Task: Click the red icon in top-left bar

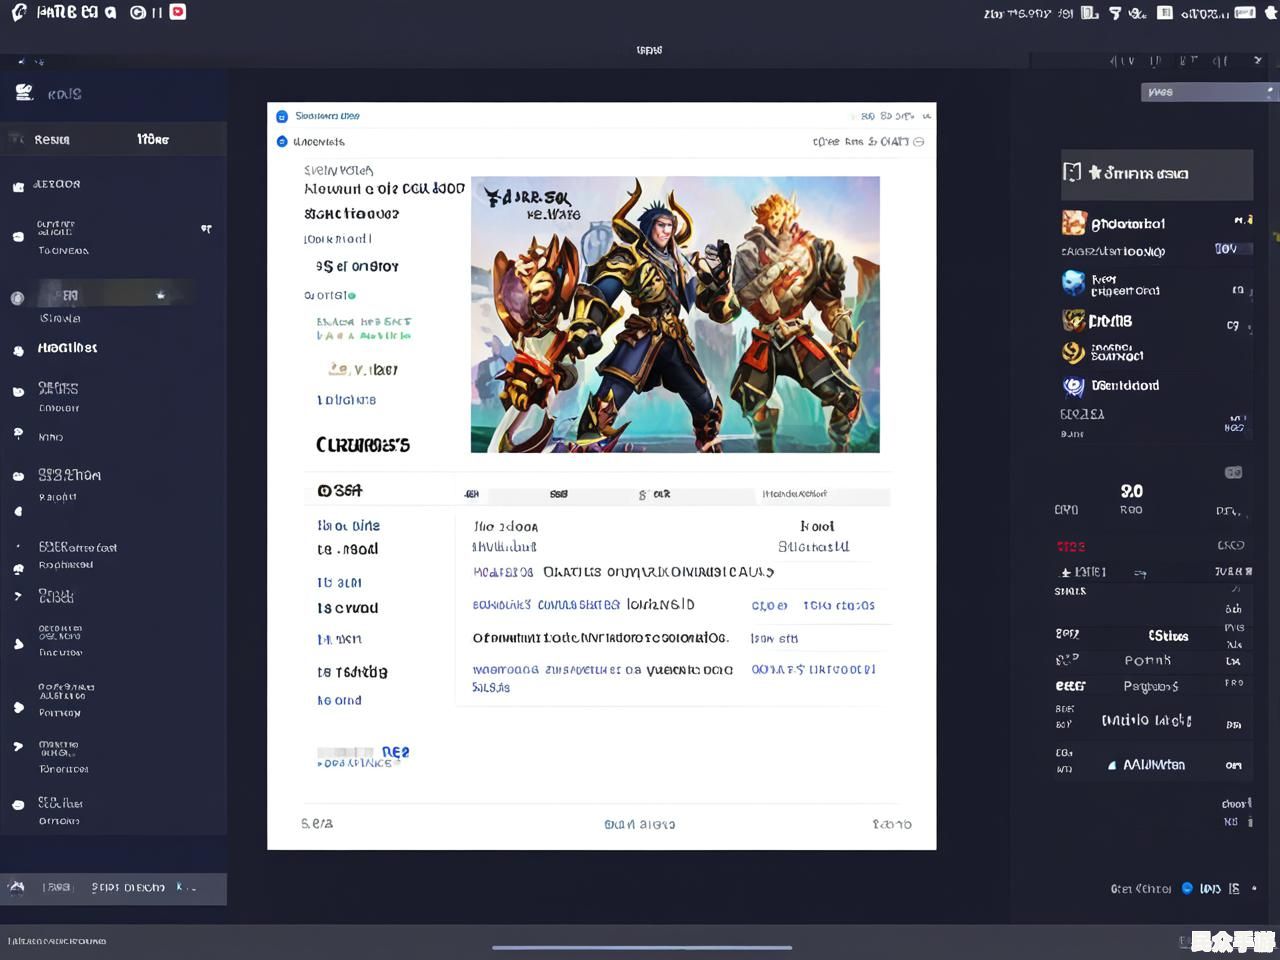Action: point(178,12)
